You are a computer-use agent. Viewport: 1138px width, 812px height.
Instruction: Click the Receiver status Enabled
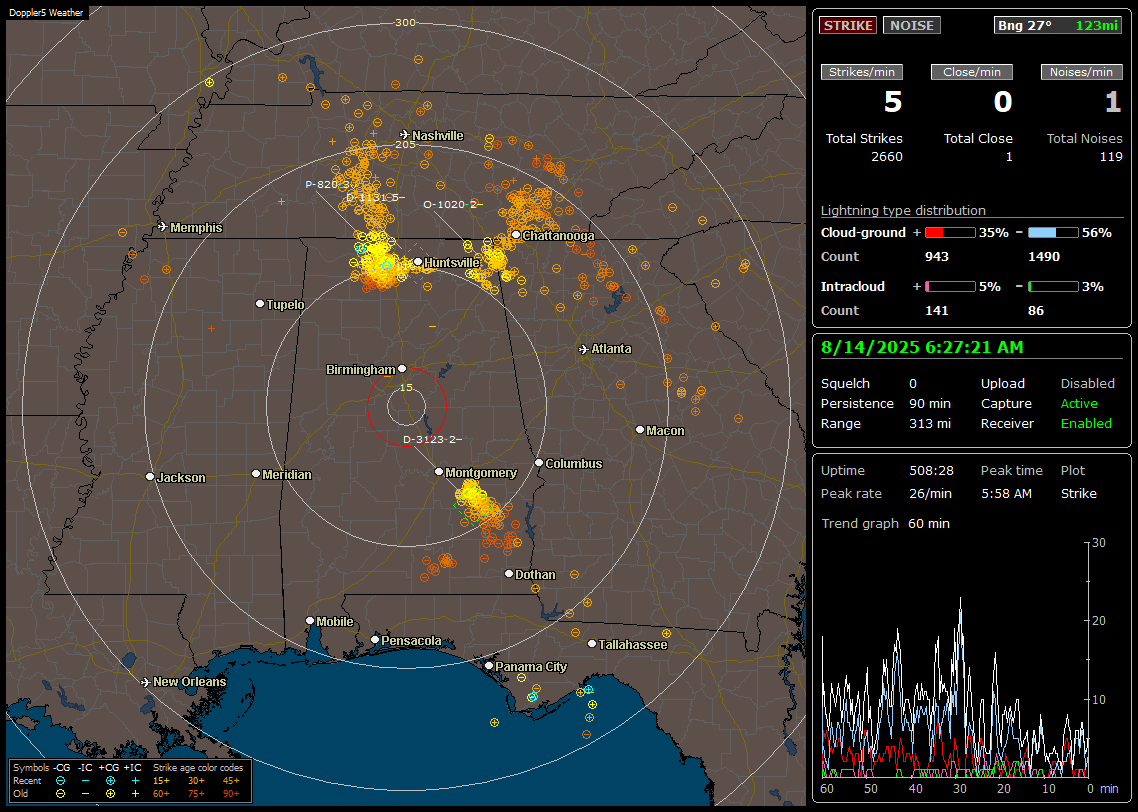pos(1086,424)
